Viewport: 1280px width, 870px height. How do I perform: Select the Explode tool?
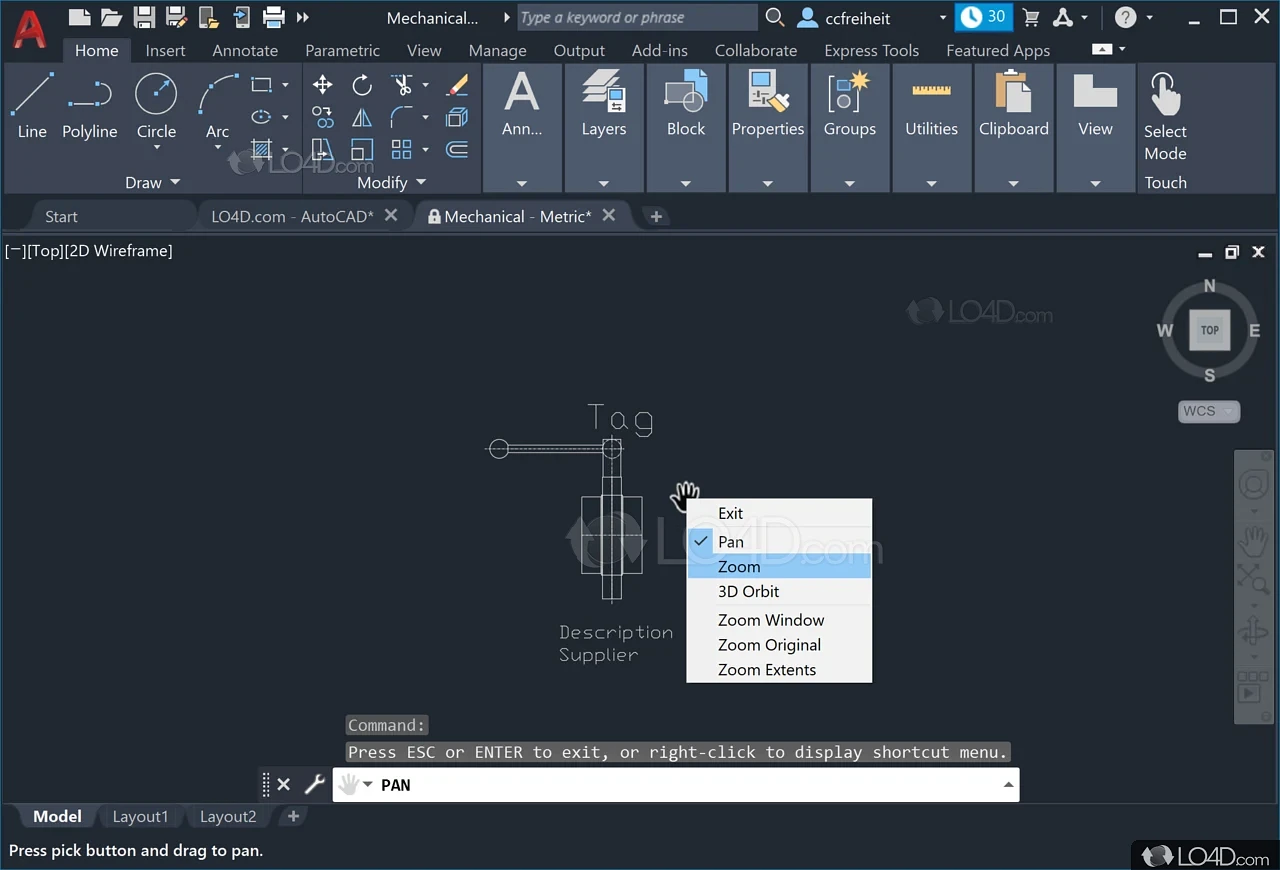[457, 117]
